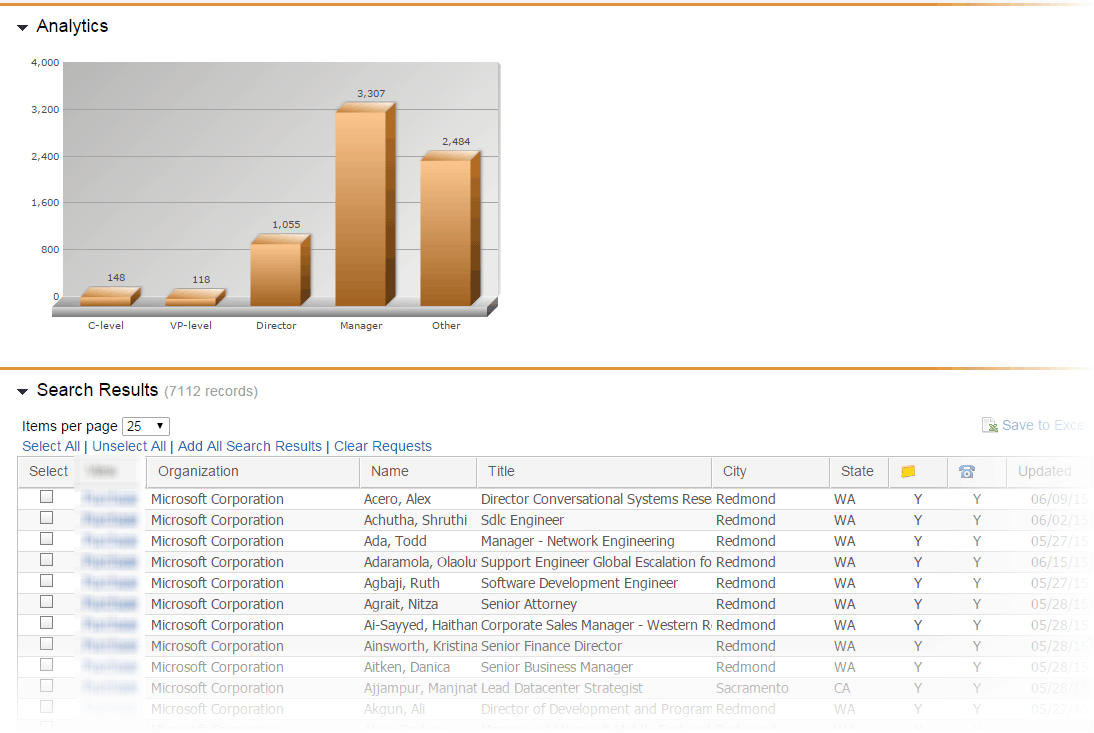
Task: Click the name Akgun, Ali
Action: click(x=394, y=709)
